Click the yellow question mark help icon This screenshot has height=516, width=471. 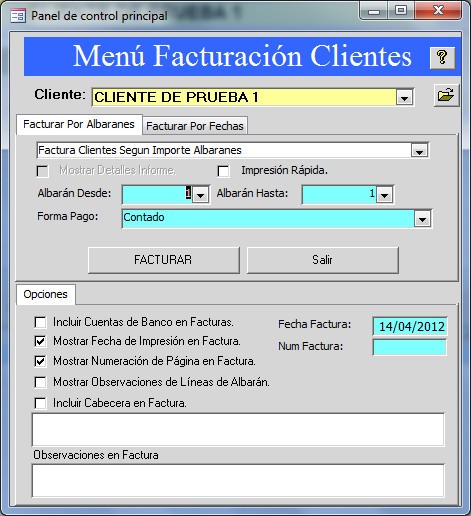coord(442,58)
